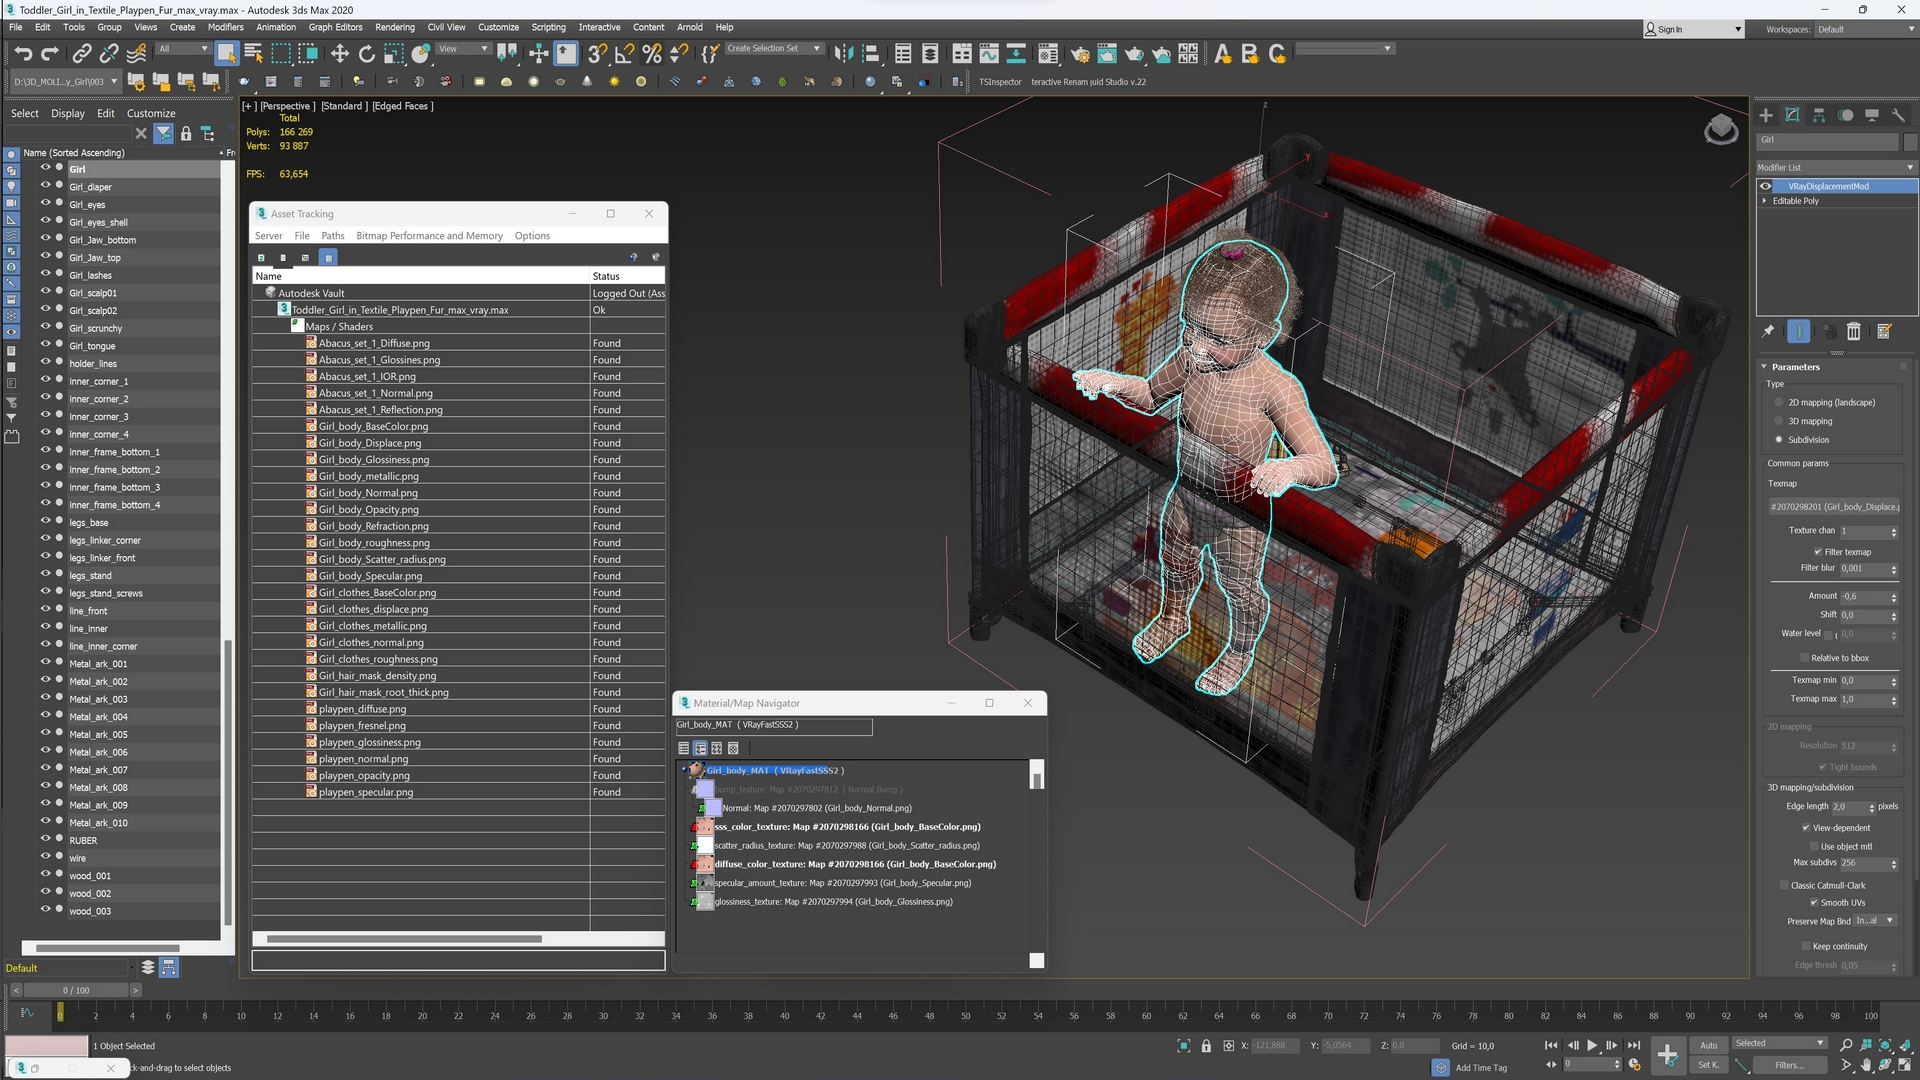Toggle visibility eye of VRayDisplacementMod modifier
Screen dimensions: 1920x1080
[1766, 186]
